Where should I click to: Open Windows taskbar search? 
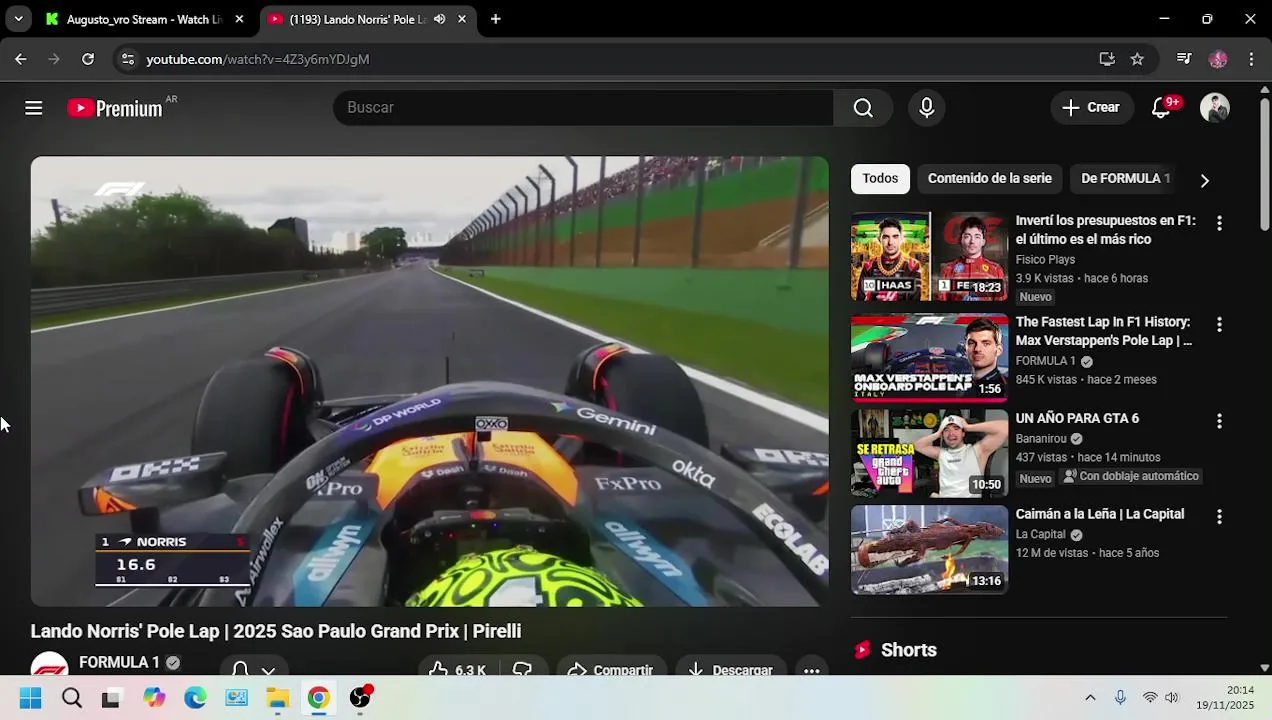point(72,698)
